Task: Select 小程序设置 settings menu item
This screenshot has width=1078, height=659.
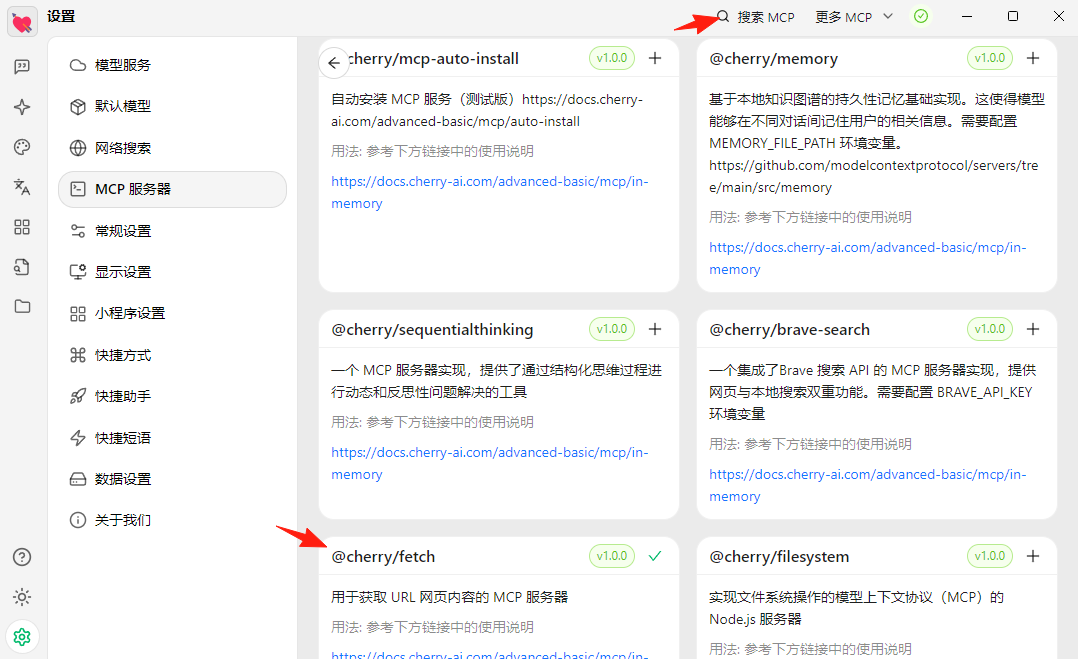Action: pyautogui.click(x=173, y=313)
